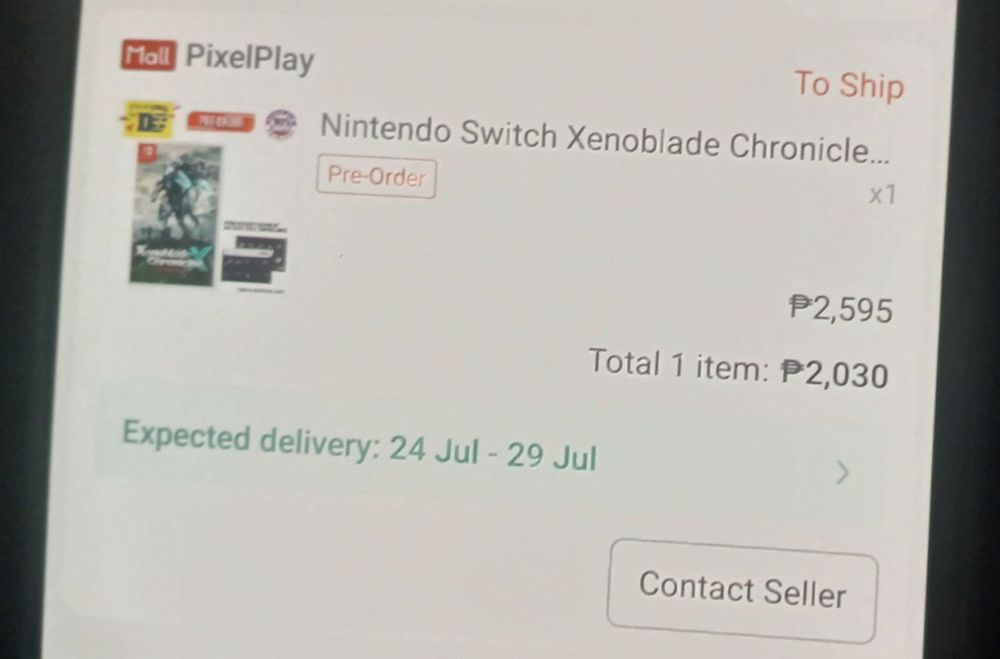Tap the Xenoblade Chronicles X logo on the cover
1000x659 pixels.
point(172,258)
